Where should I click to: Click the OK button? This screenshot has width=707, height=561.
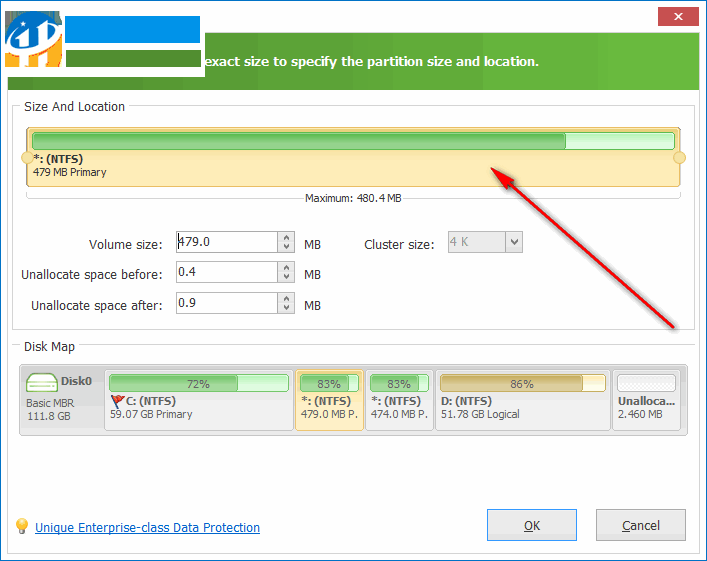click(532, 525)
